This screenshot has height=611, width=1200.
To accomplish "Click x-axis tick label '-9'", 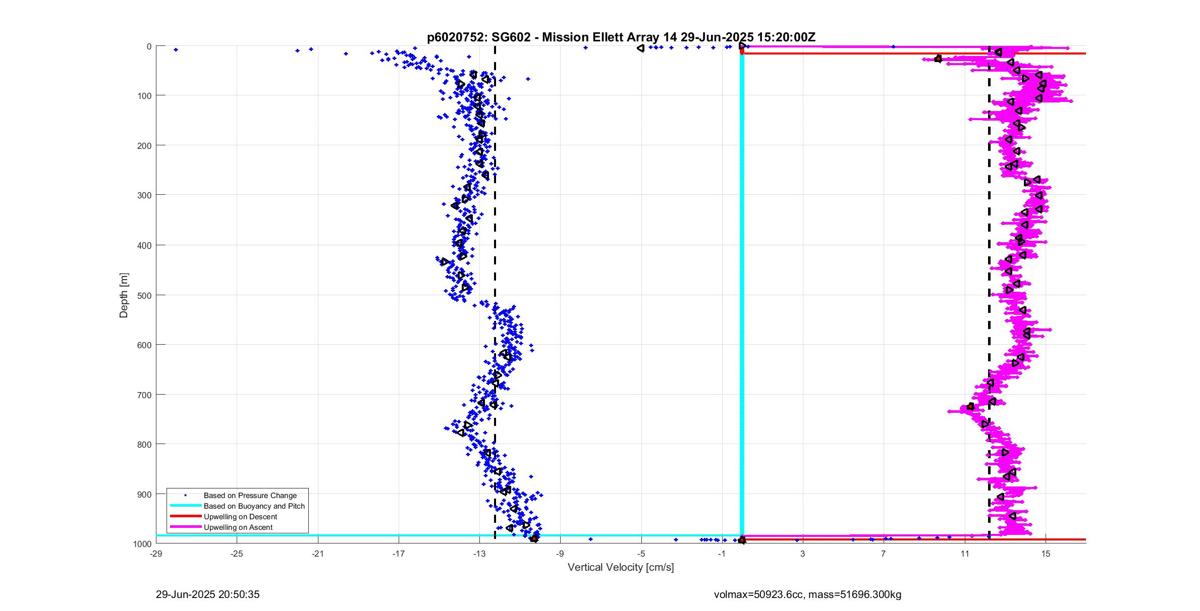I will (560, 552).
